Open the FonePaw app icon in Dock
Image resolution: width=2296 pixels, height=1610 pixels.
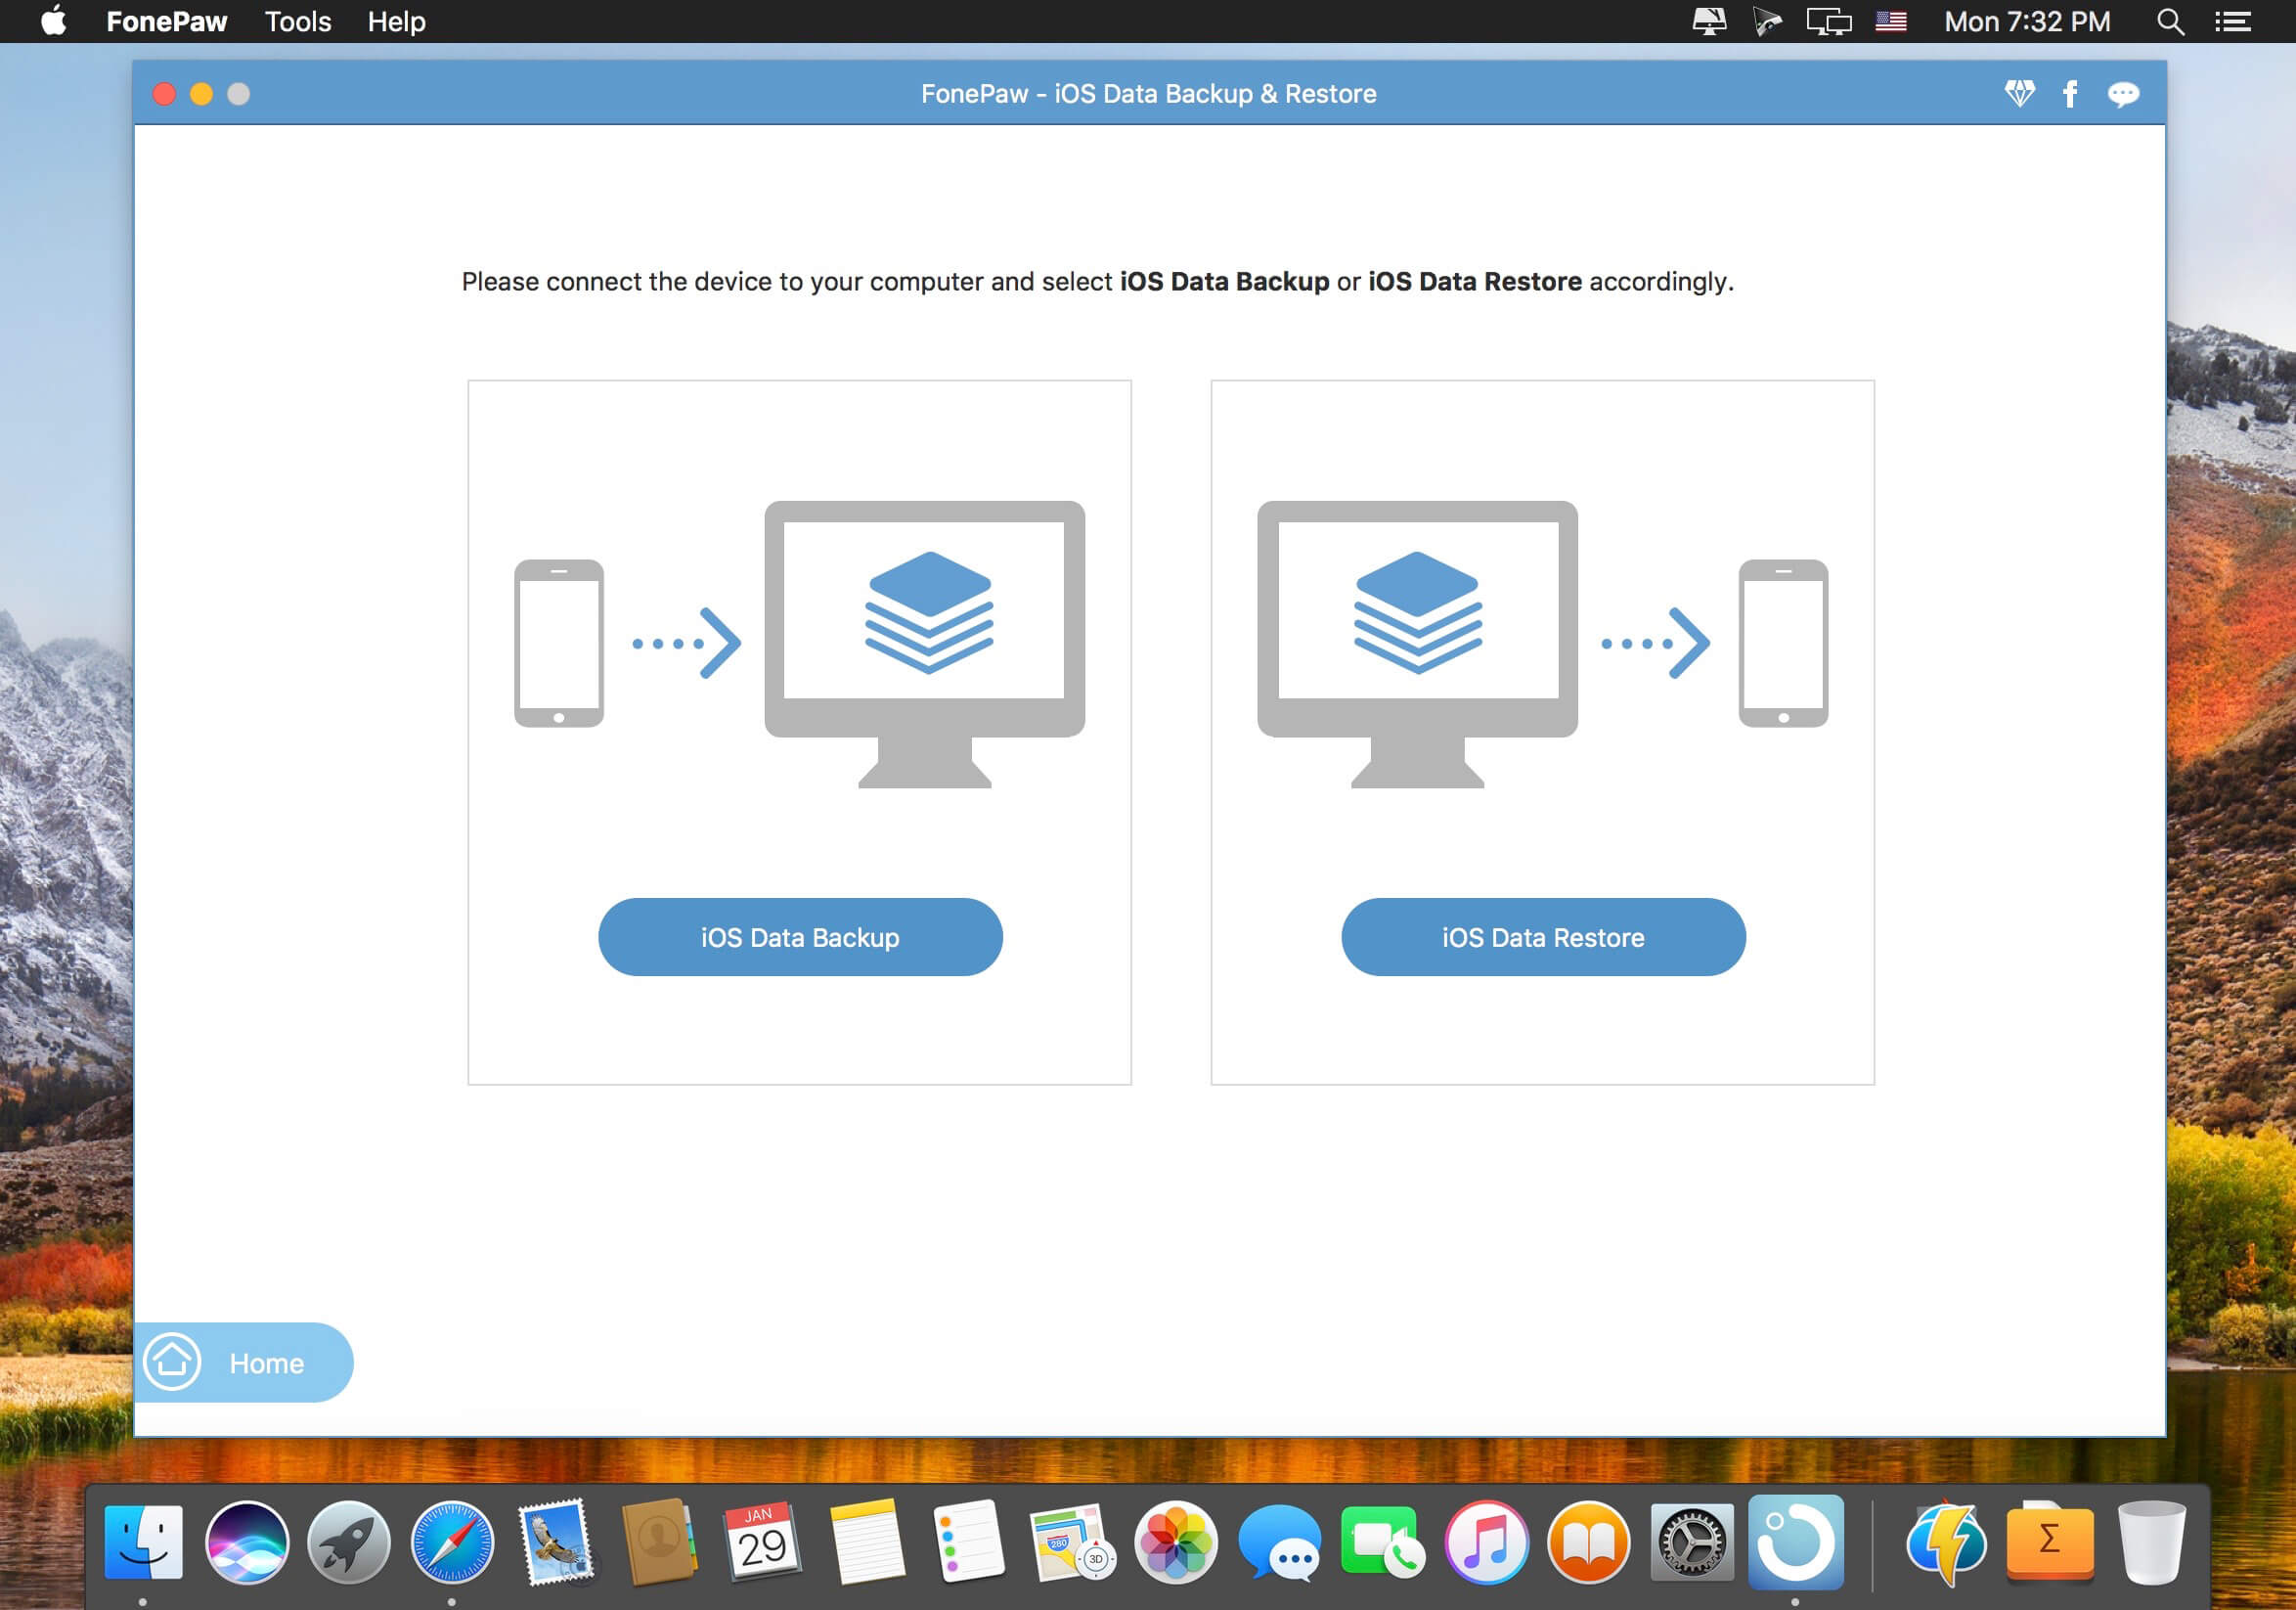pos(1795,1542)
